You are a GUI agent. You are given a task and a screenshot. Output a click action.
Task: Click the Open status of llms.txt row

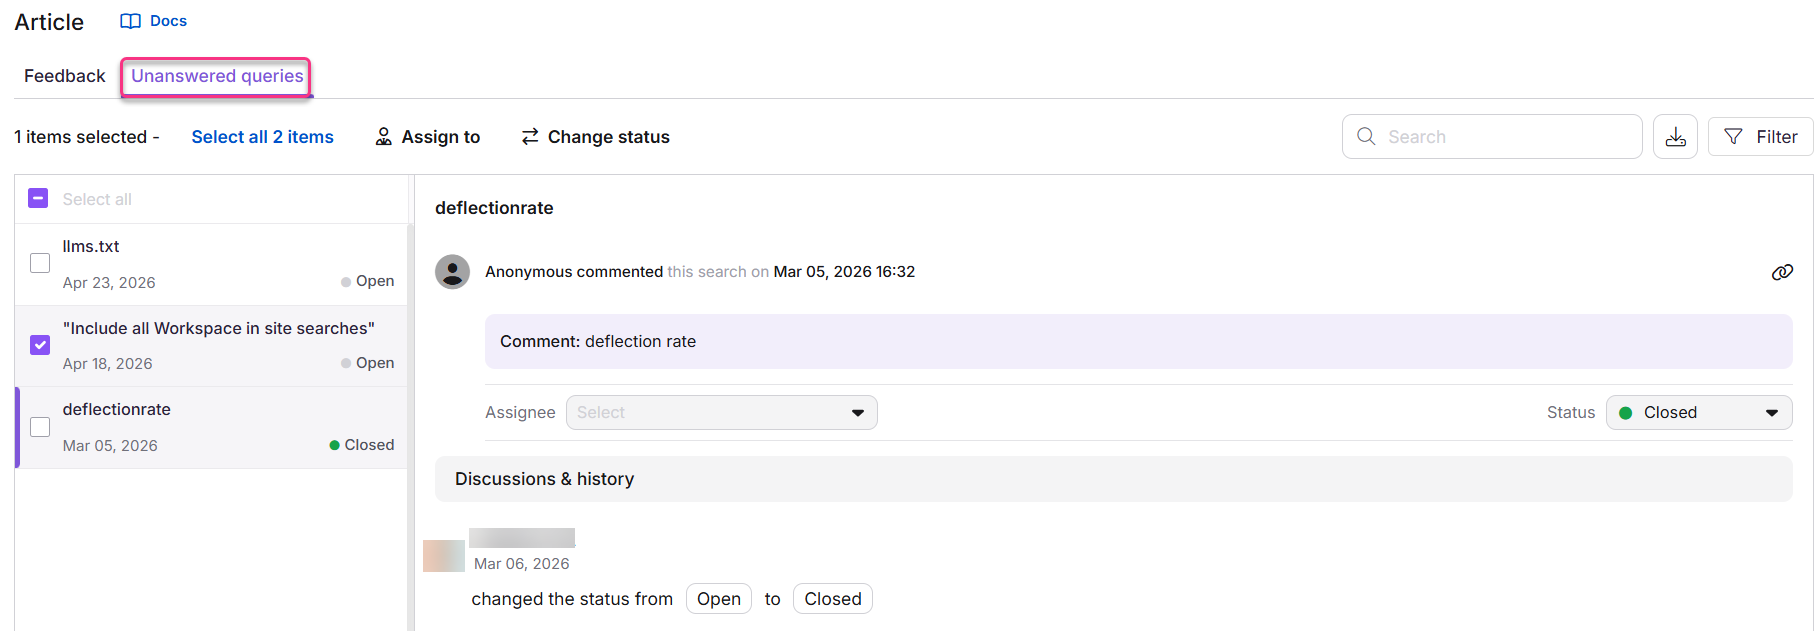pos(368,281)
